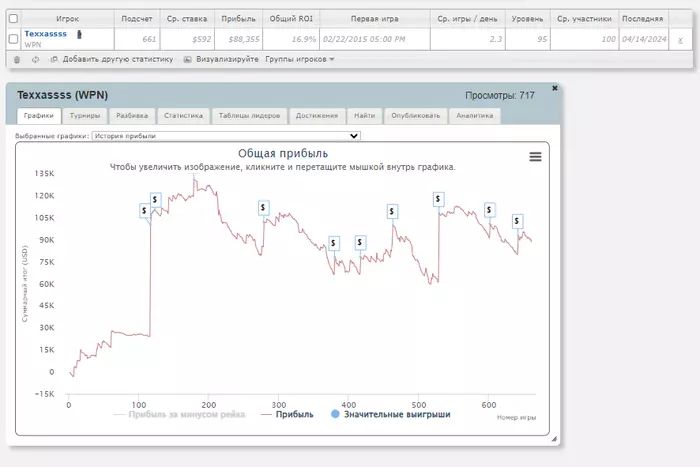Open the История прибыли chart dropdown

tap(226, 136)
